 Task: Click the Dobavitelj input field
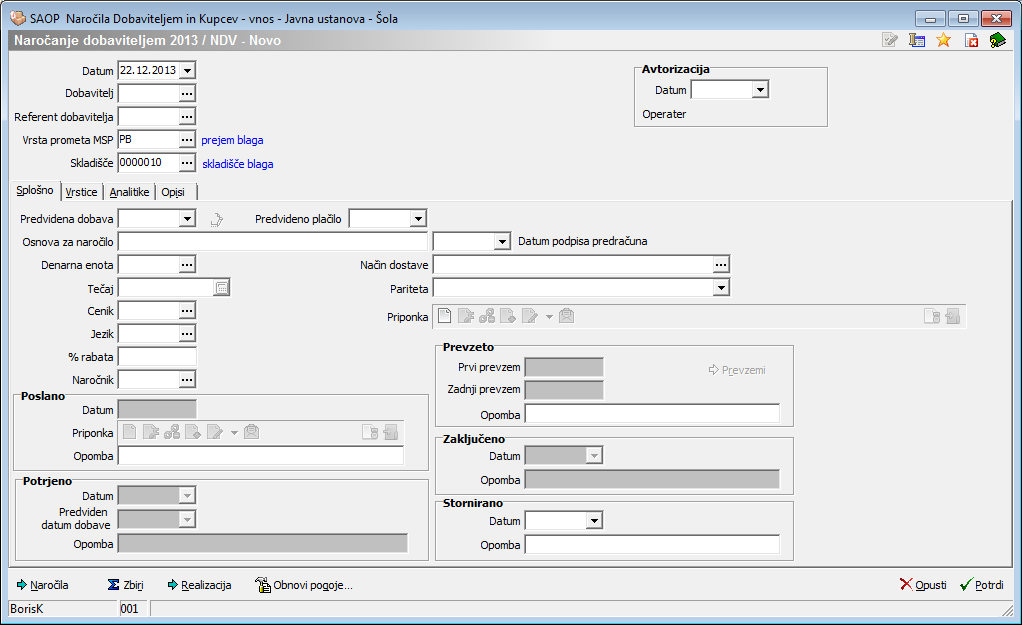point(149,94)
